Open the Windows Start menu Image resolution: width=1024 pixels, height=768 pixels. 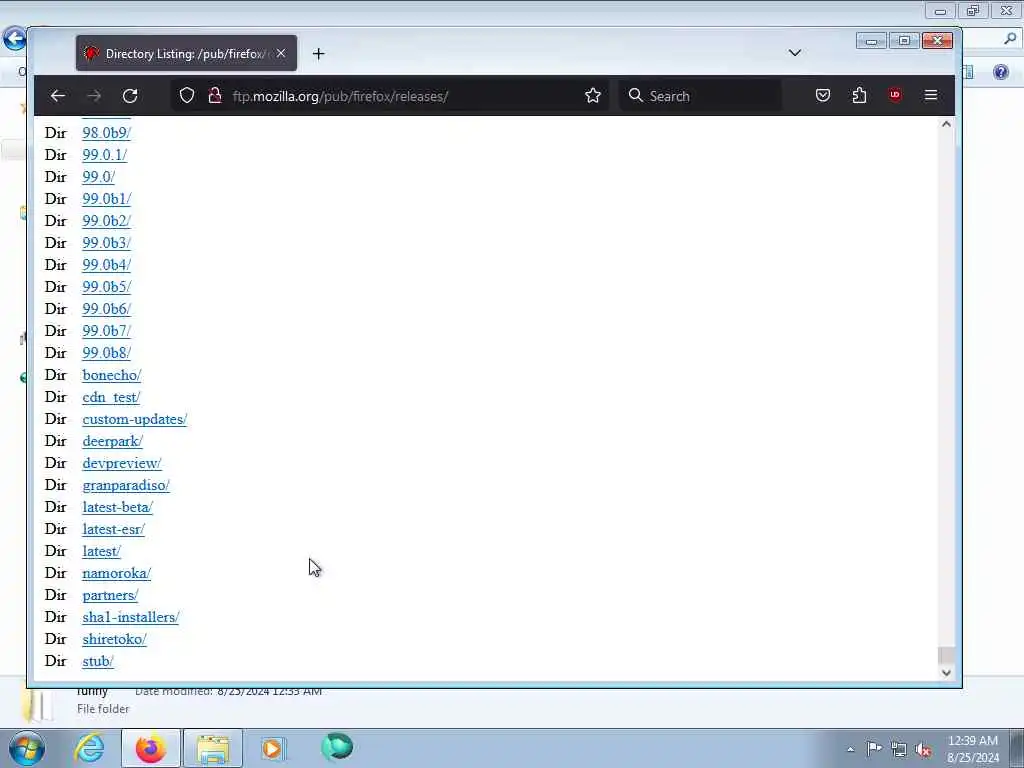tap(26, 748)
